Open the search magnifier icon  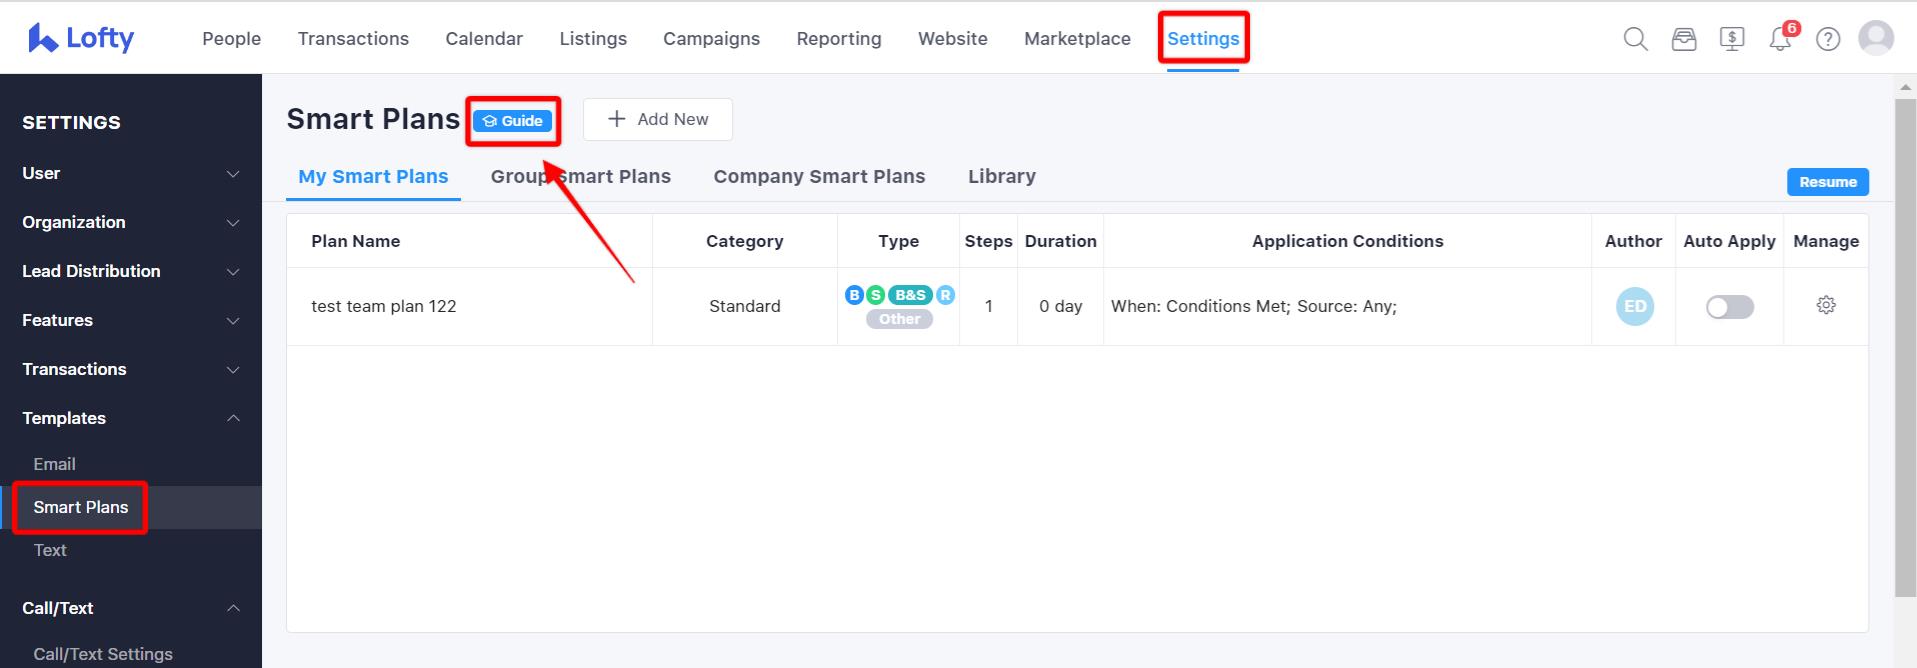(x=1635, y=39)
